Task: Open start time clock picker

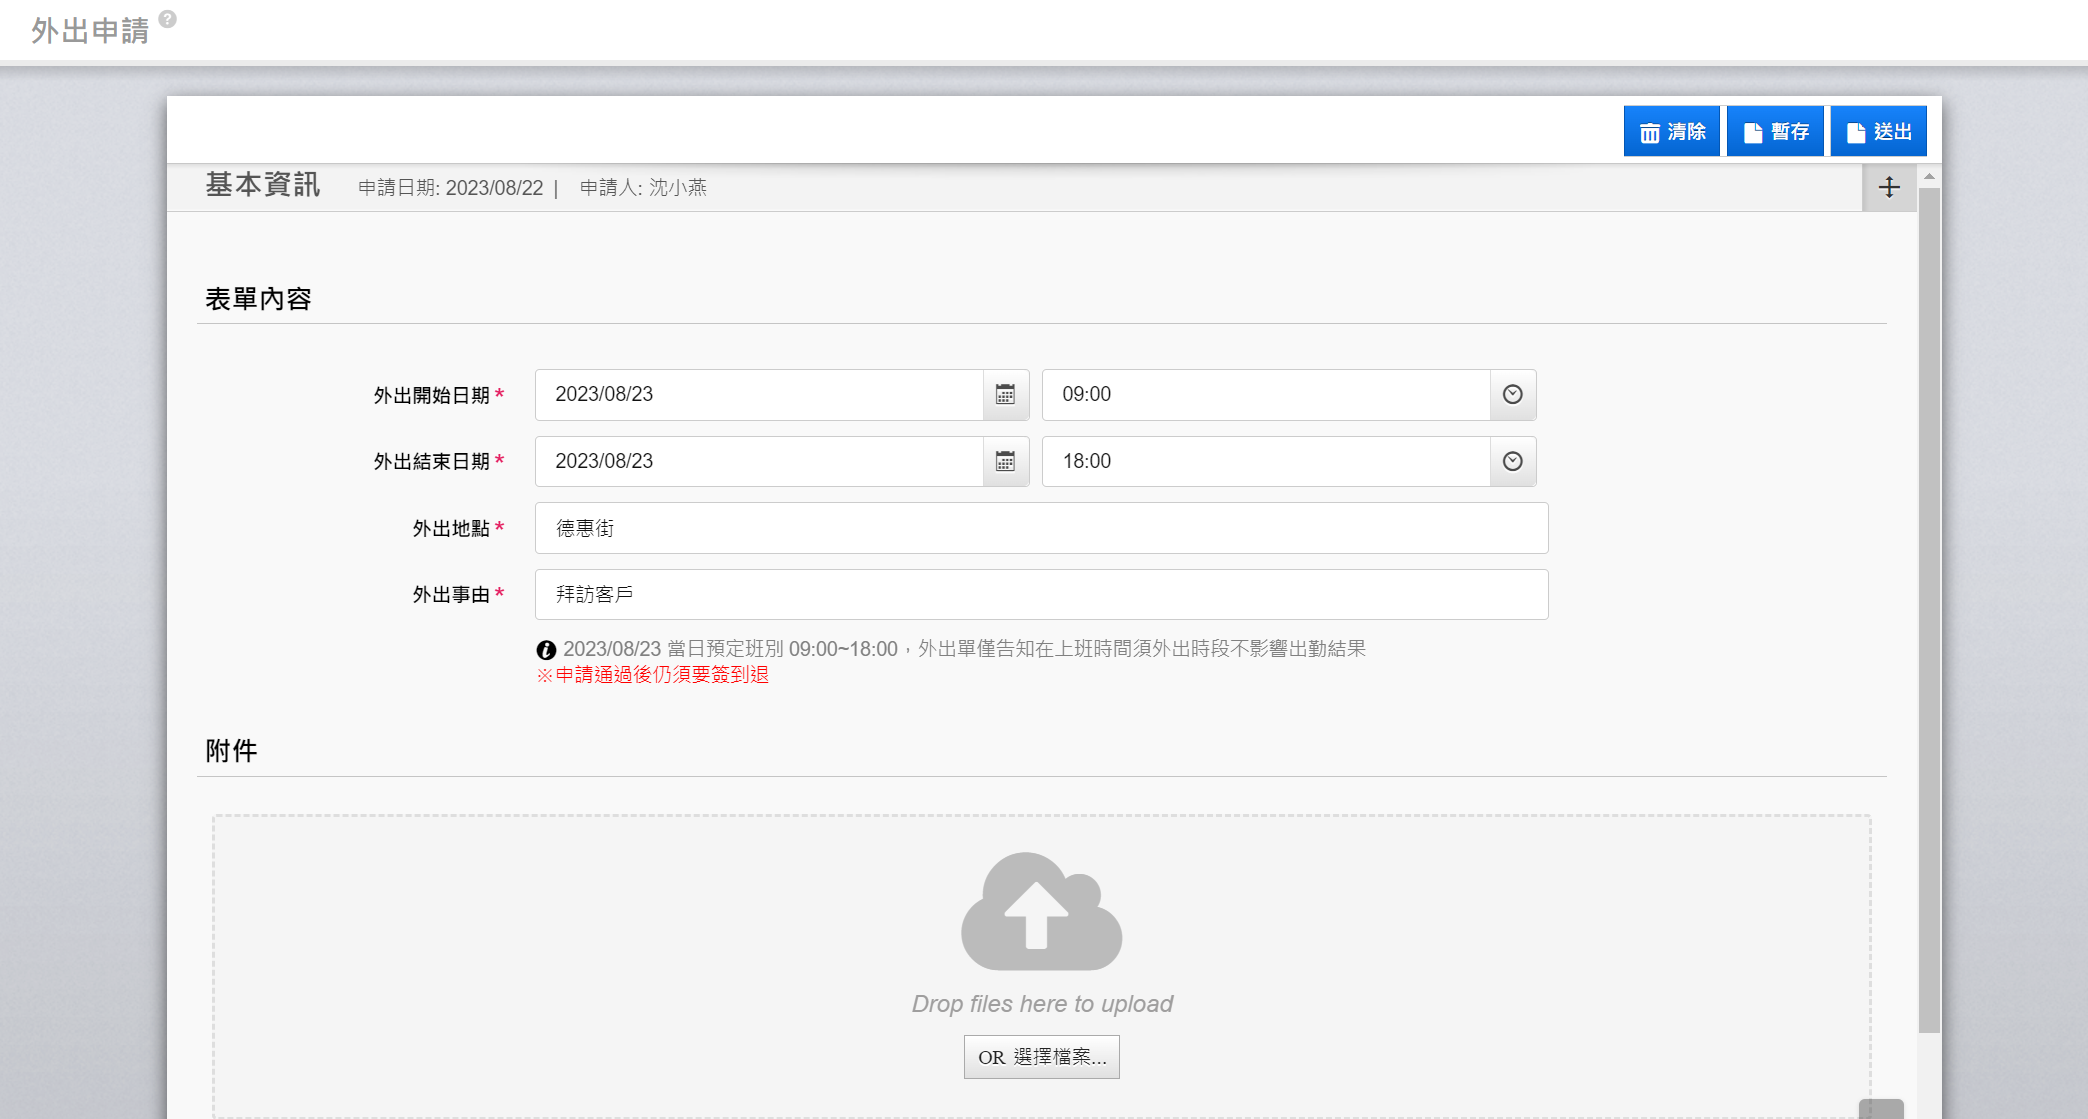Action: tap(1512, 395)
